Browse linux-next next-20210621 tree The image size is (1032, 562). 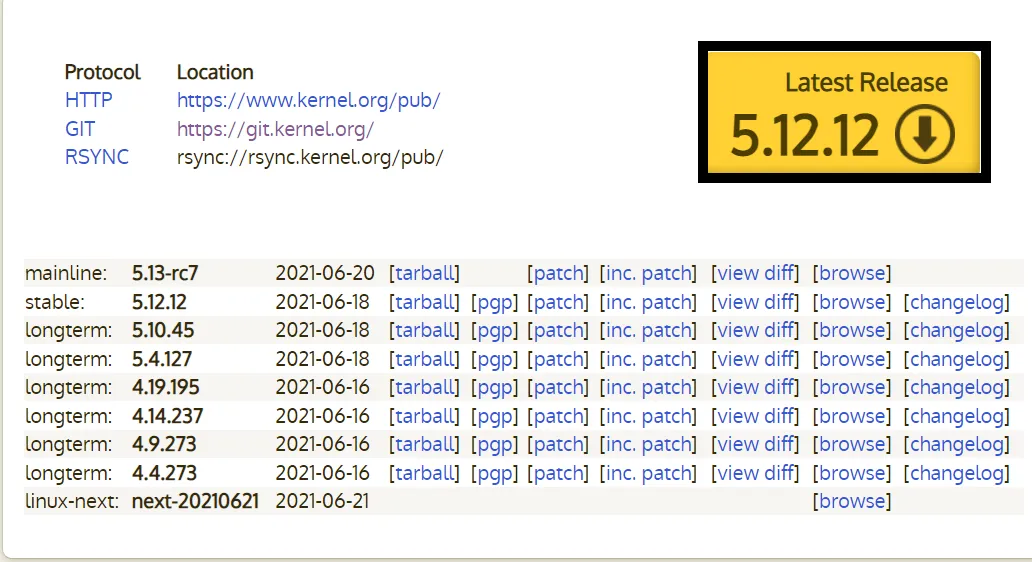852,501
